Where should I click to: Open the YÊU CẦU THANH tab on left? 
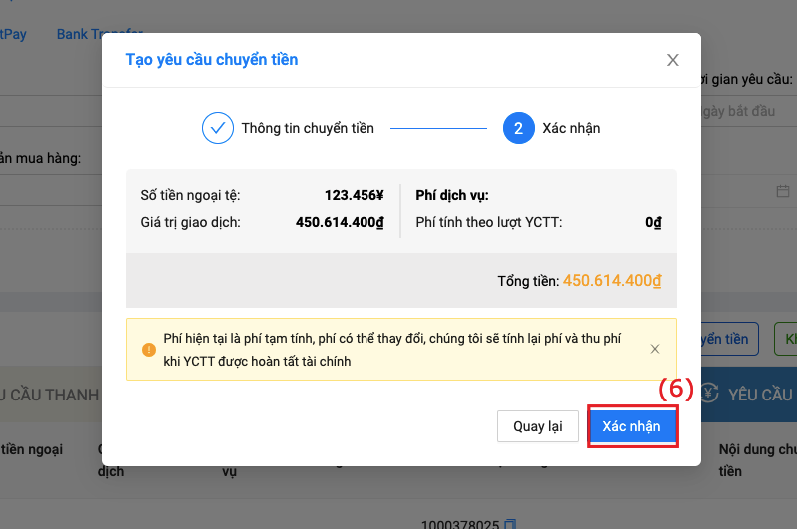(50, 394)
